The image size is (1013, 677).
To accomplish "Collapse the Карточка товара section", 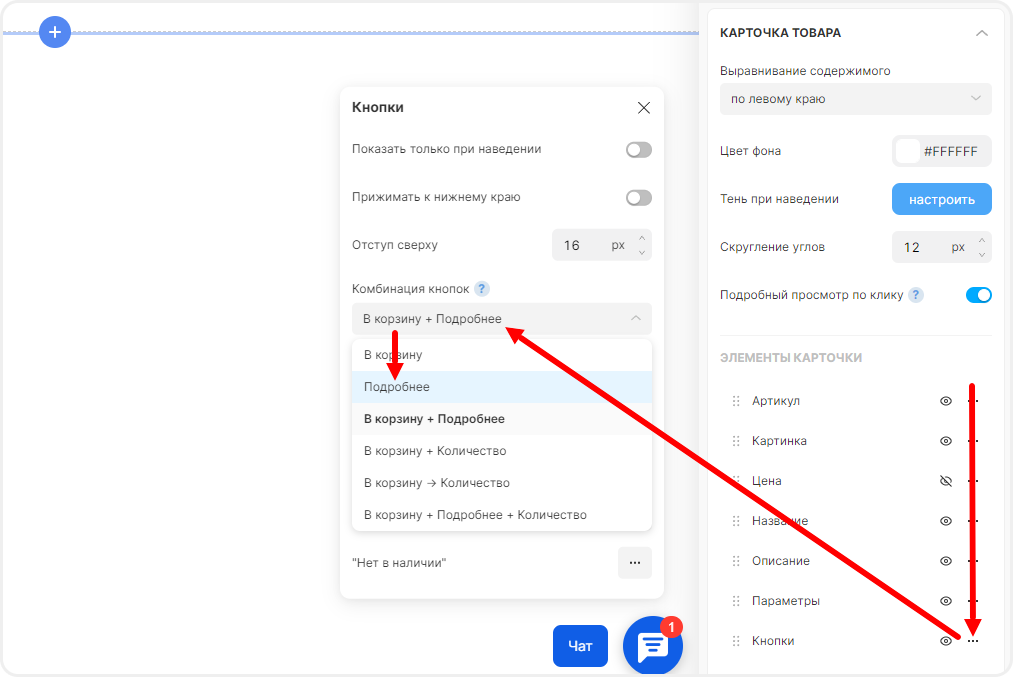I will point(981,33).
